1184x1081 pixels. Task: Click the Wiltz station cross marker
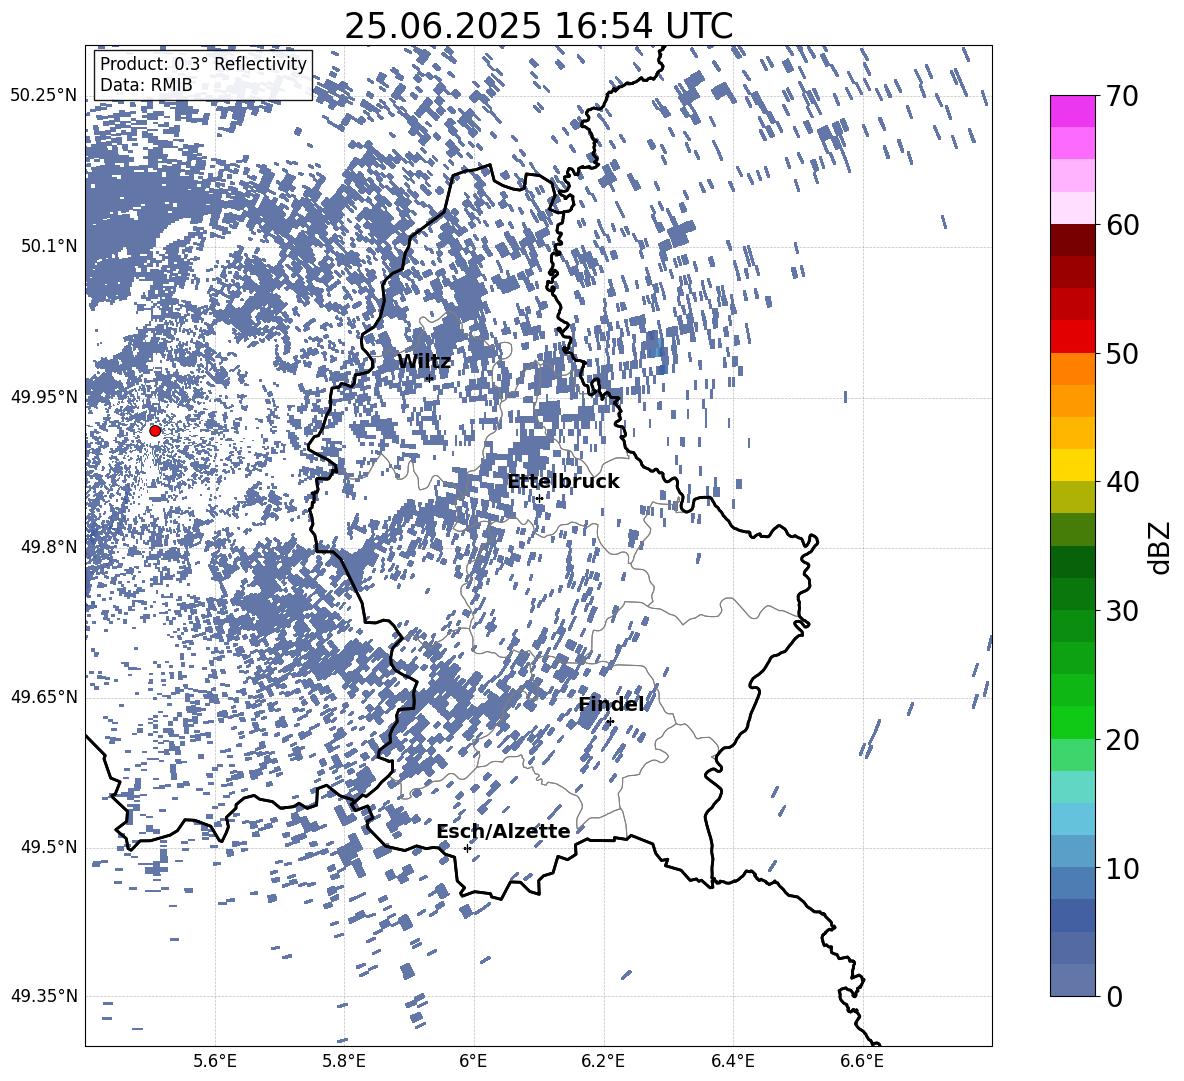(x=429, y=379)
